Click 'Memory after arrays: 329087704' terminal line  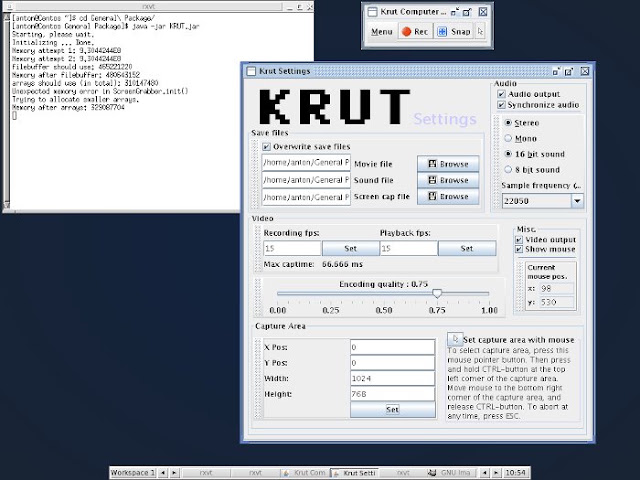[68, 107]
